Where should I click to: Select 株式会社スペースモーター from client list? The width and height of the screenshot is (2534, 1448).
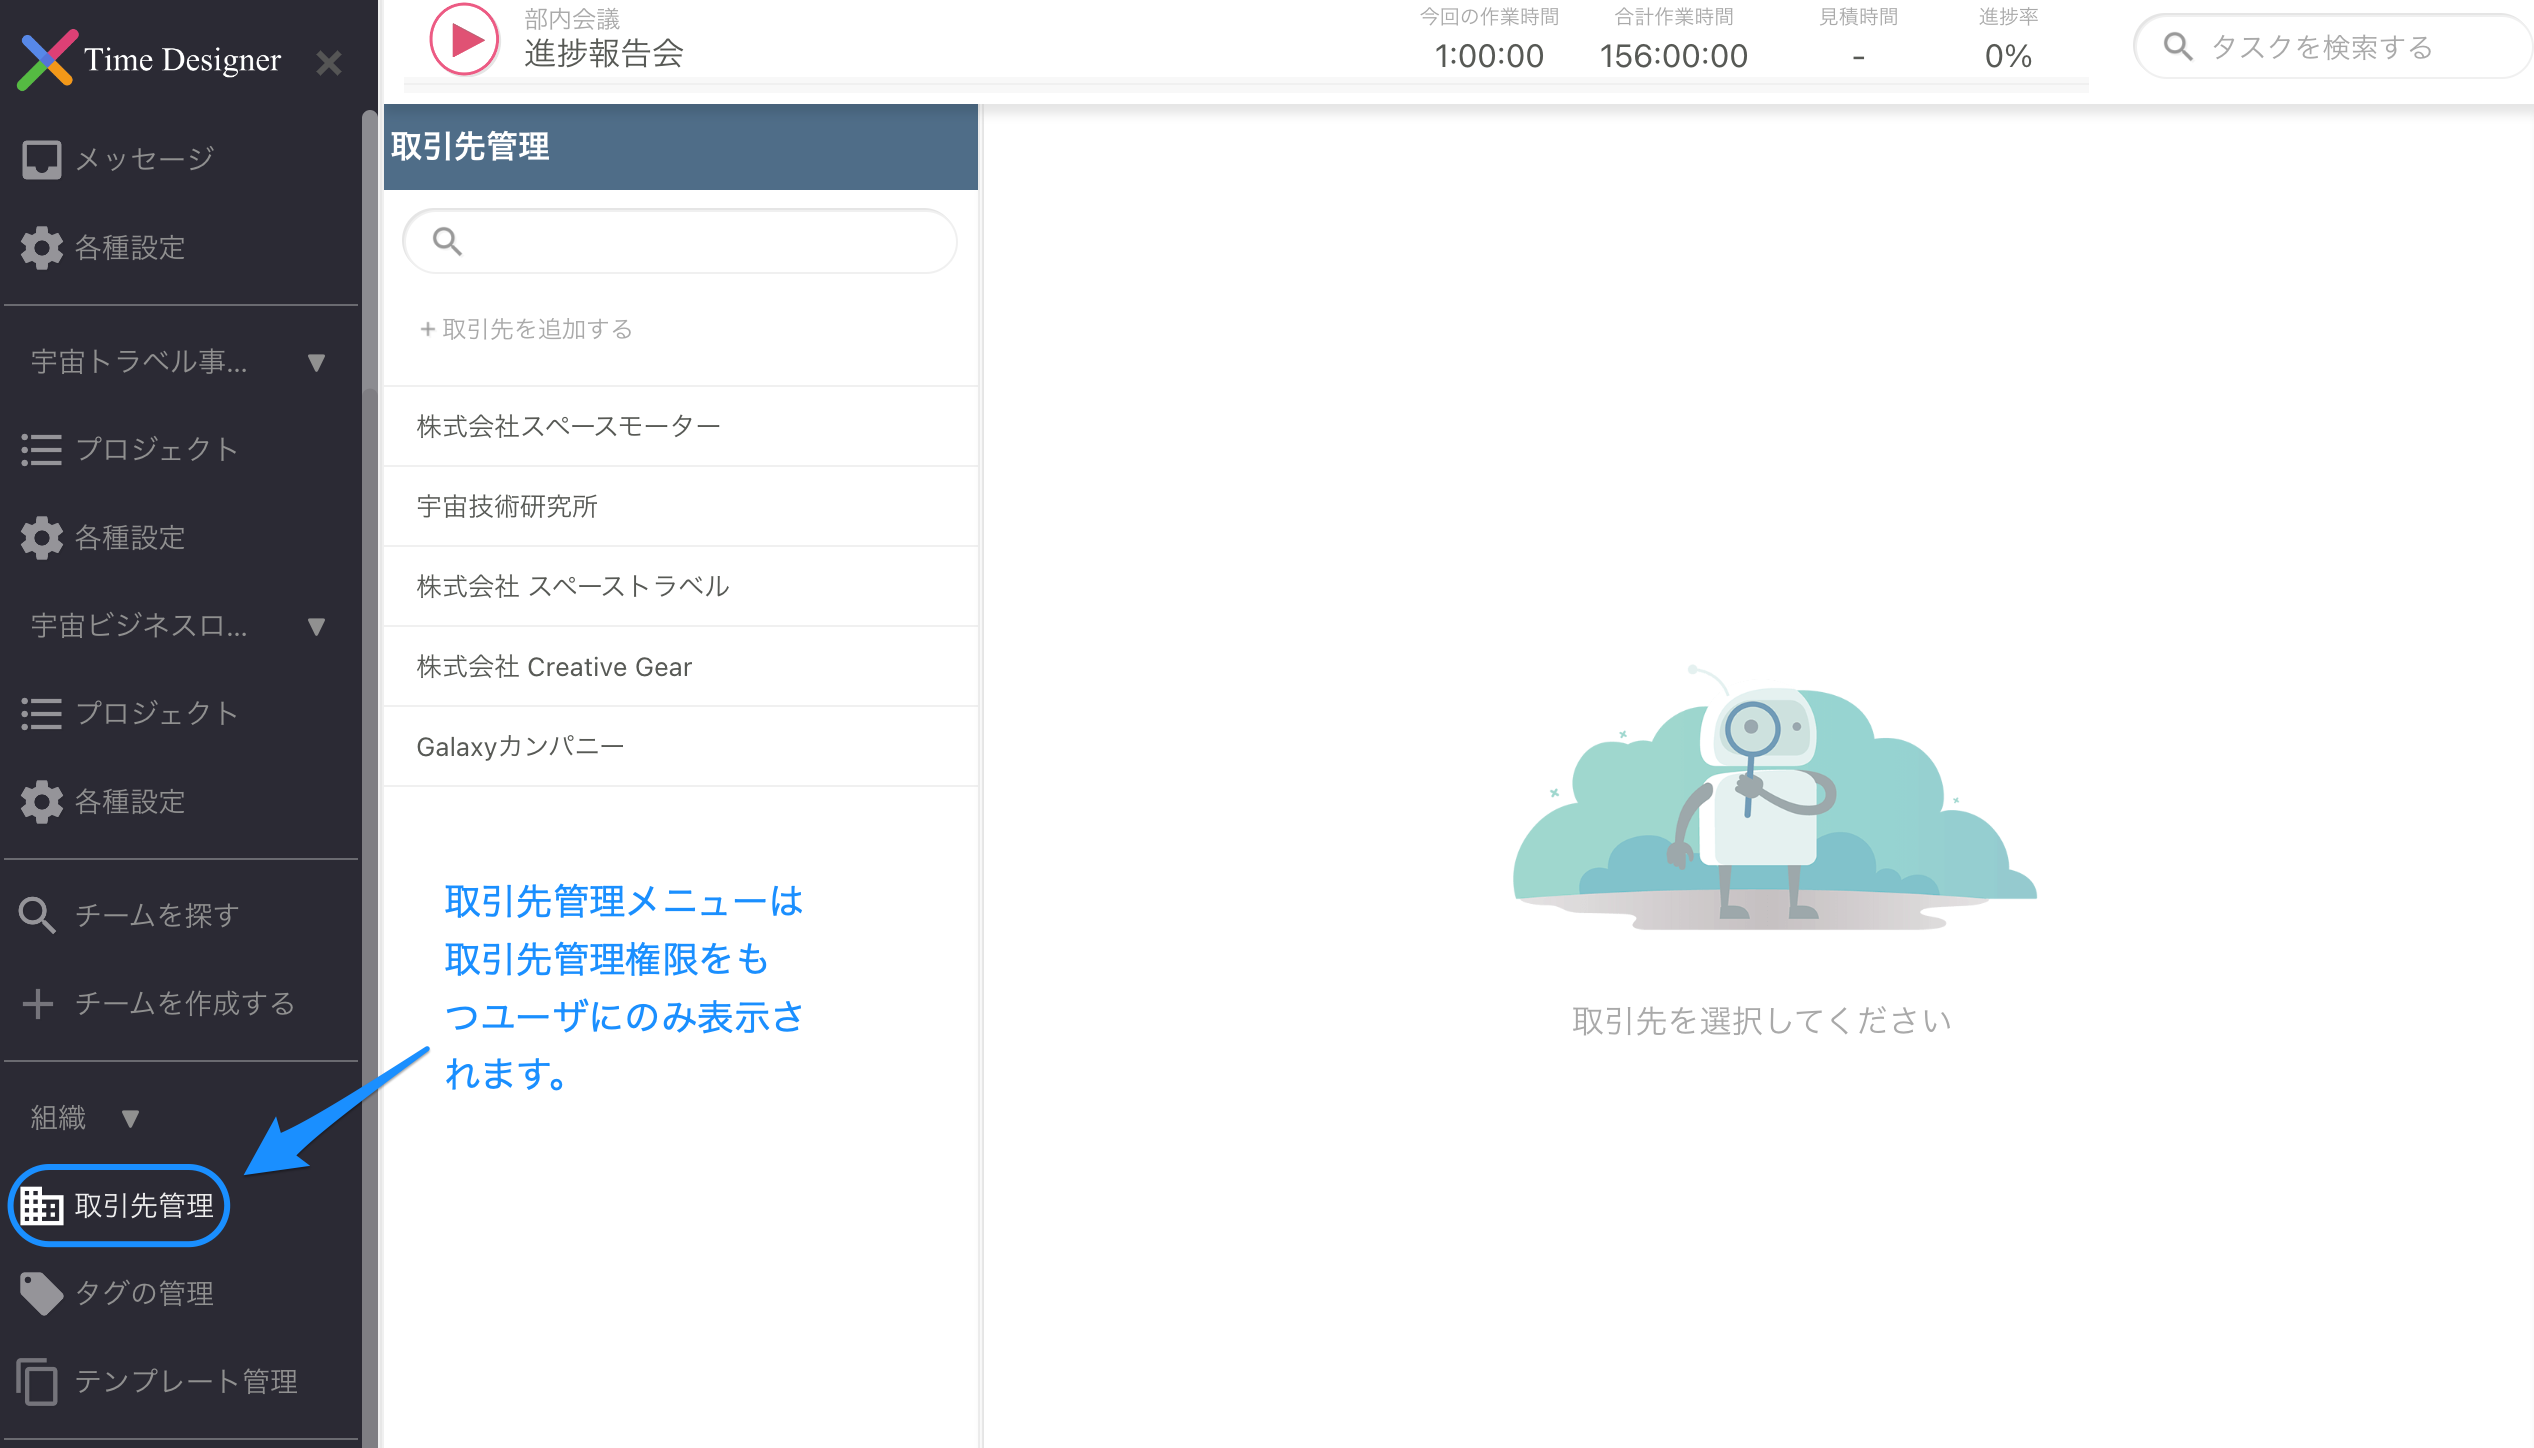tap(568, 427)
